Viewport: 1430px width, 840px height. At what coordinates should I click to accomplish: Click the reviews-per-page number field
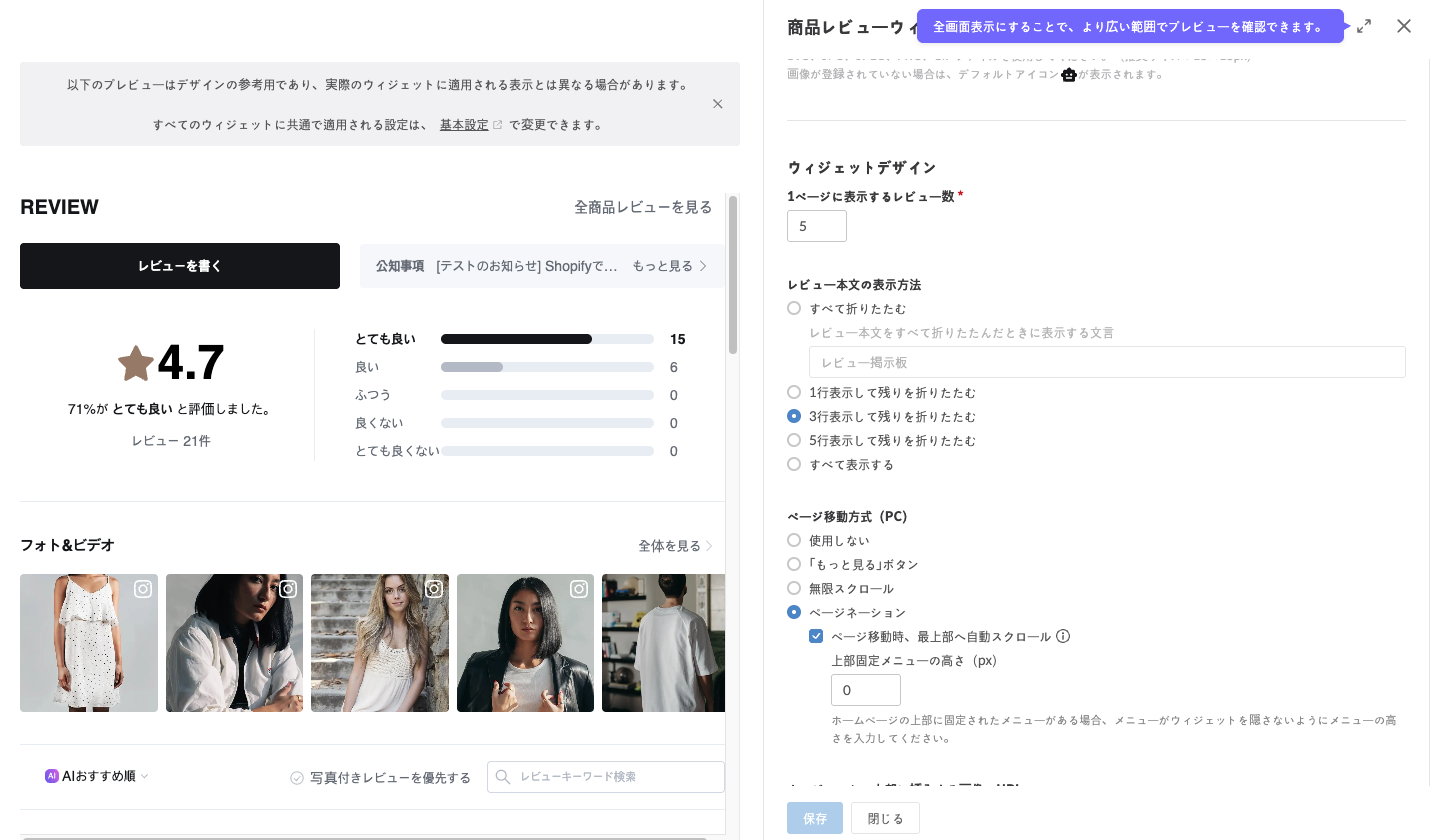[x=816, y=226]
